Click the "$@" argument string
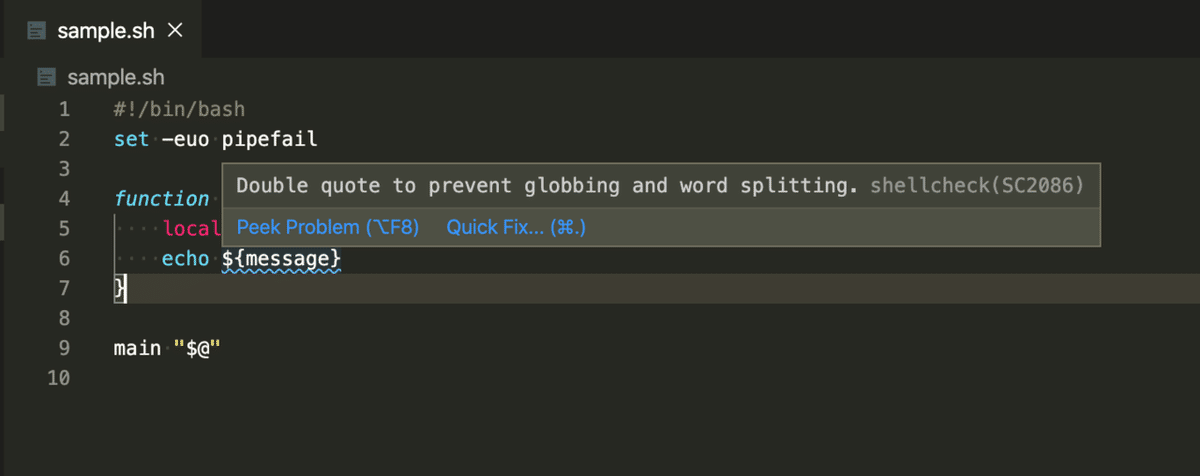Screen dimensions: 1200x476 pyautogui.click(x=197, y=348)
